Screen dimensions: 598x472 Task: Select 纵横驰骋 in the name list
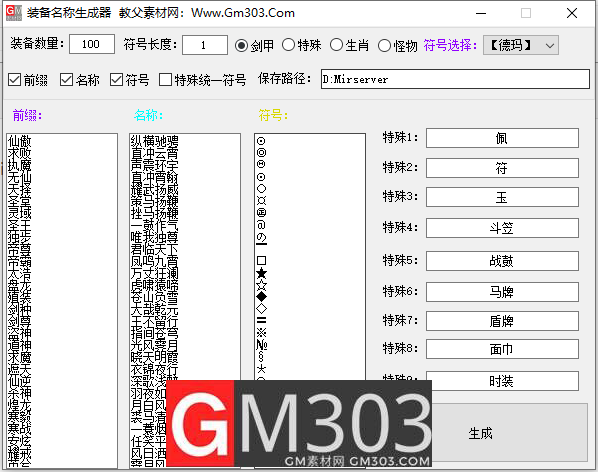coord(154,141)
